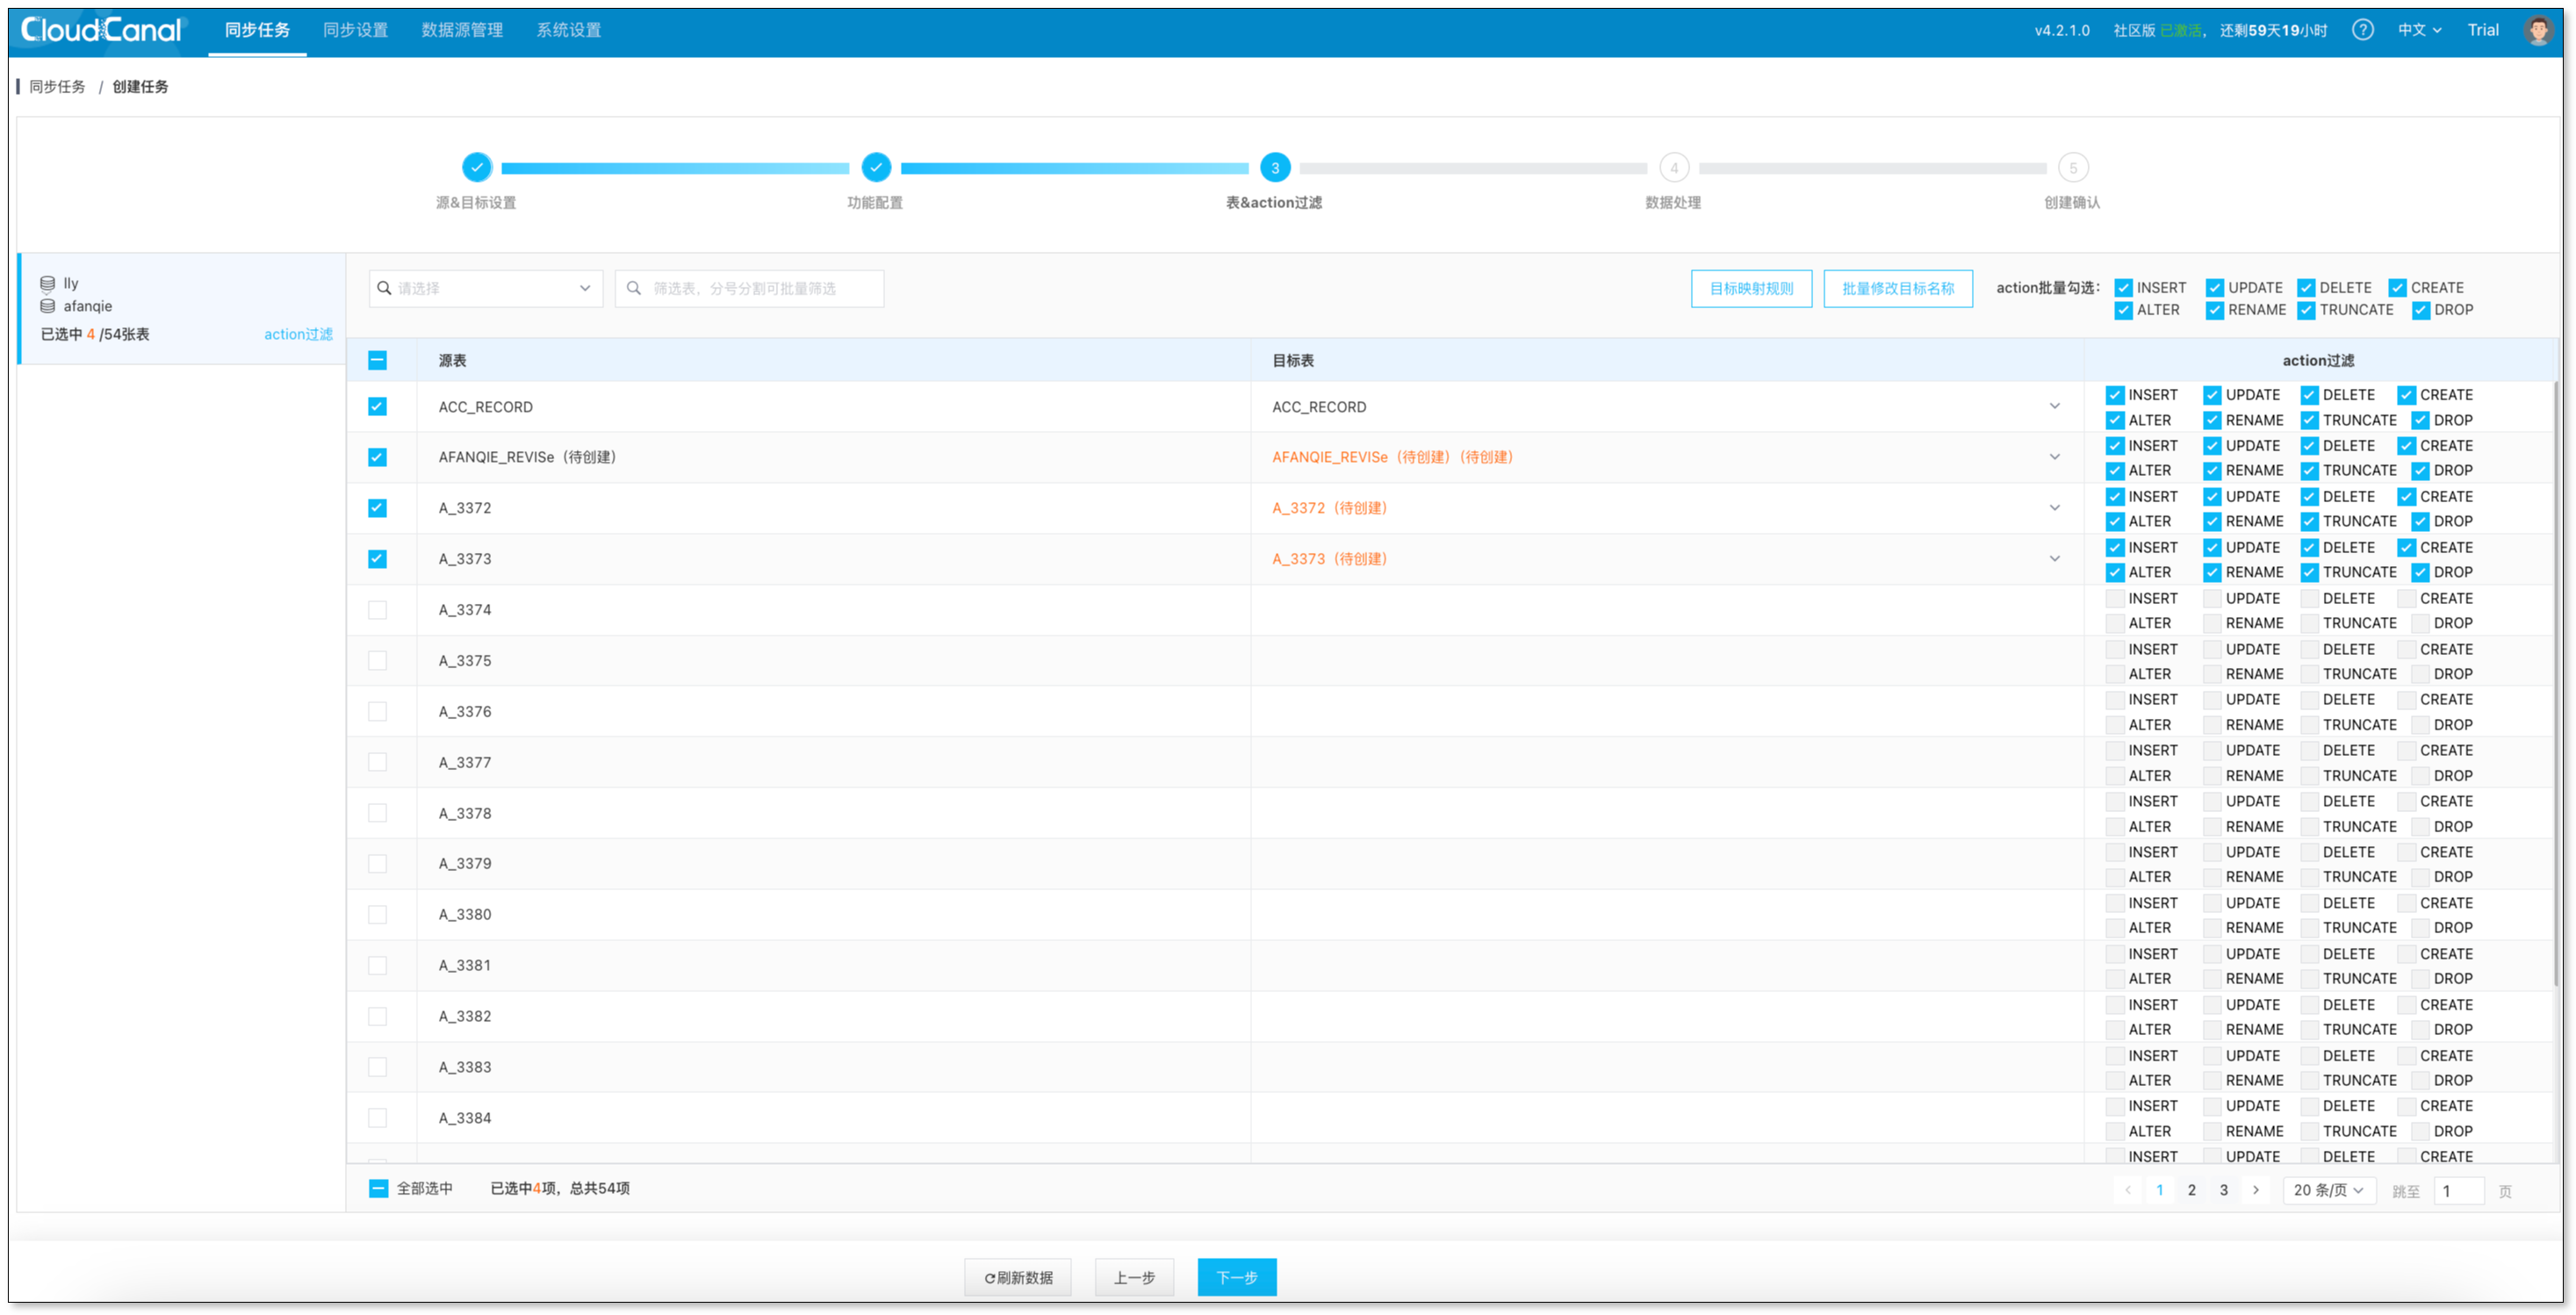Select page 2 in pagination control
This screenshot has height=1315, width=2576.
tap(2192, 1189)
